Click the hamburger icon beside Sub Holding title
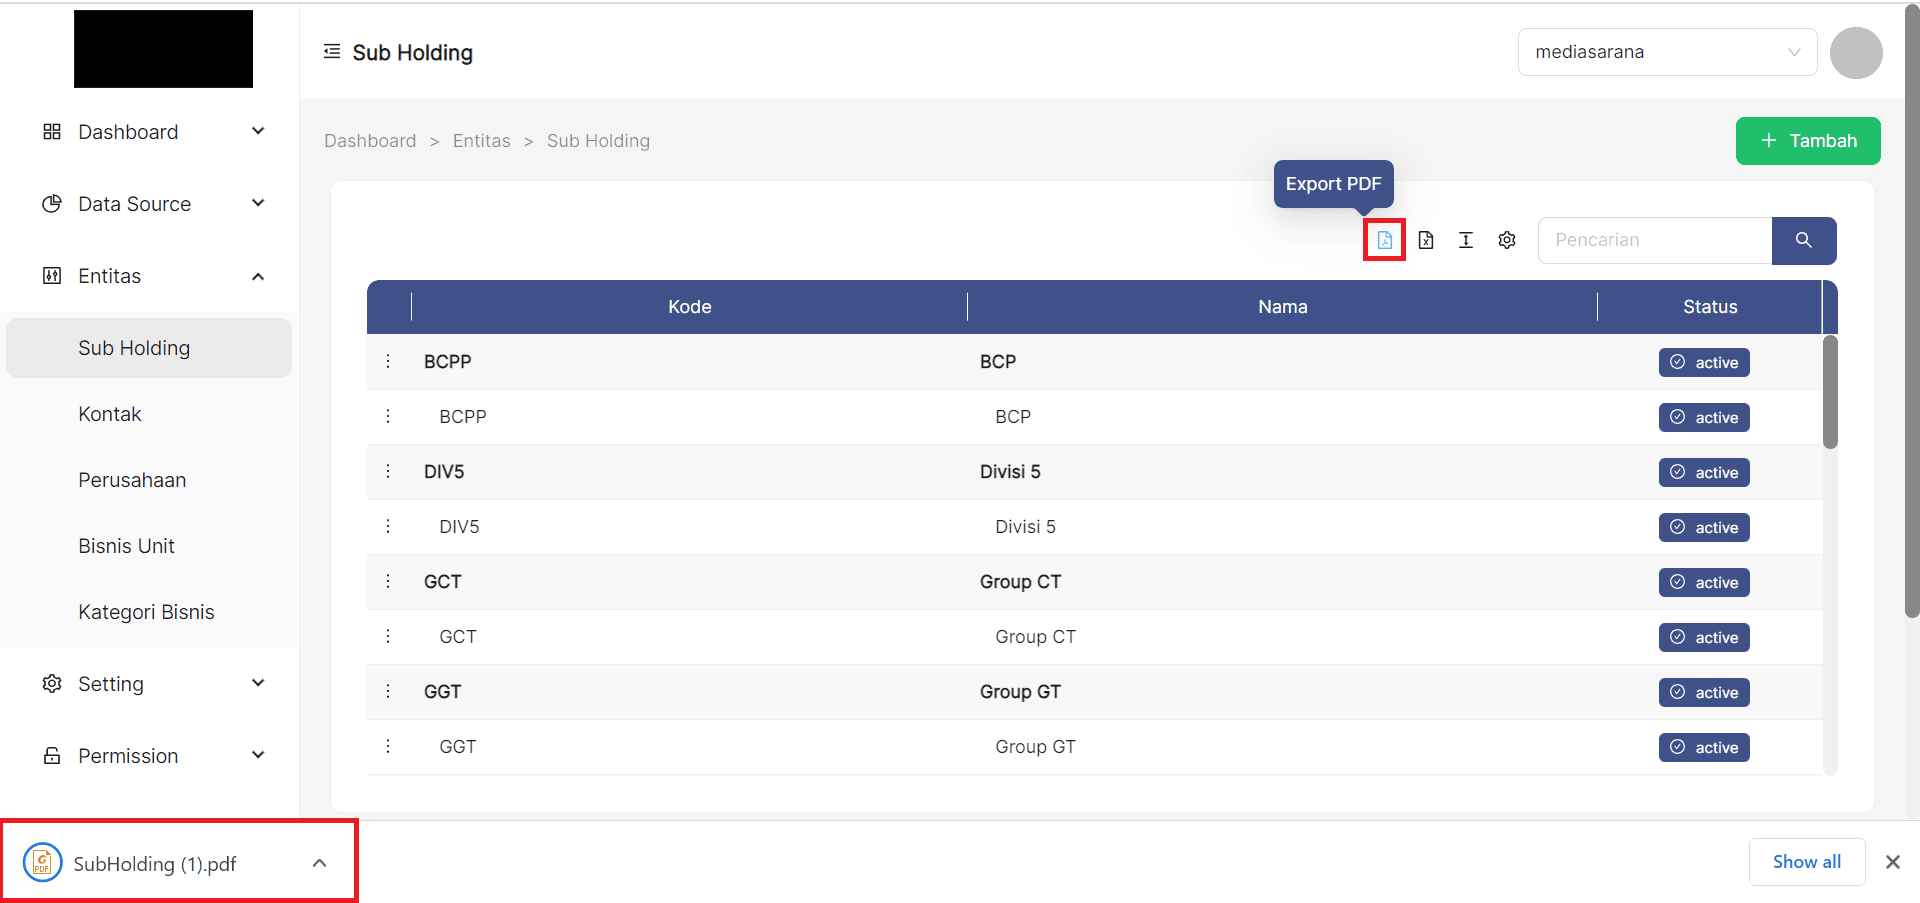 pyautogui.click(x=331, y=51)
